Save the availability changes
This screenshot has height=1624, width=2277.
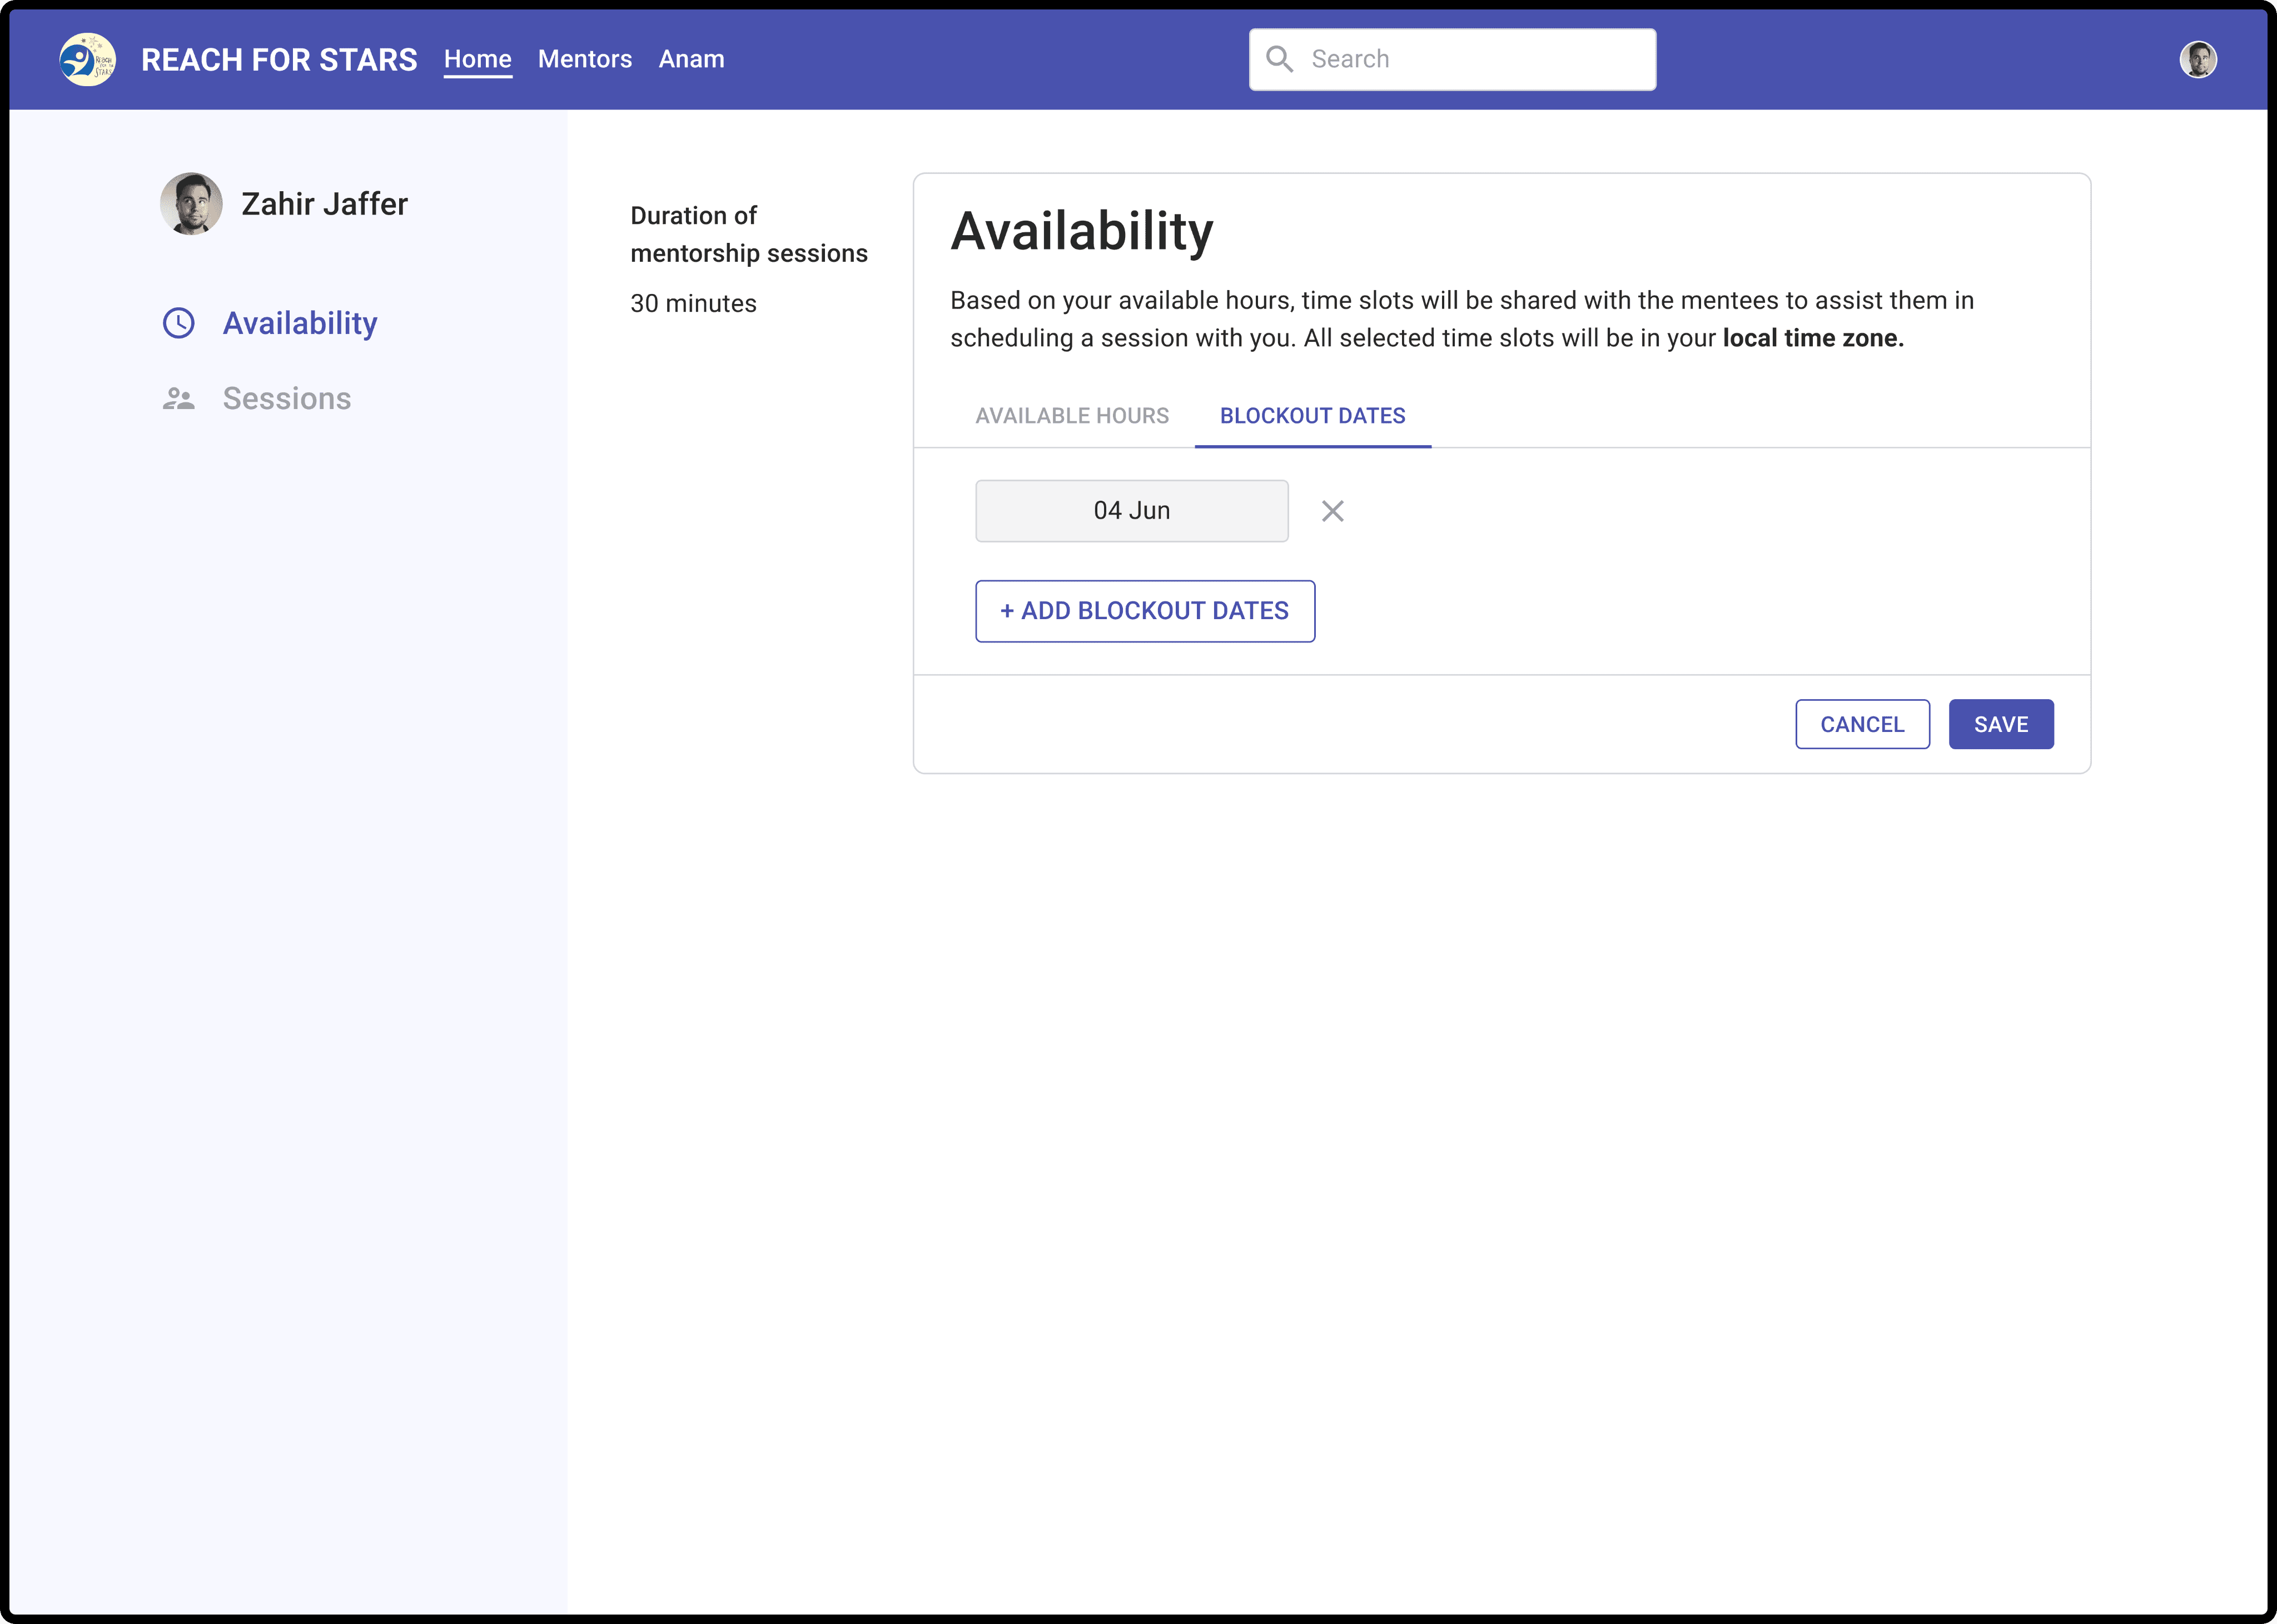2000,724
